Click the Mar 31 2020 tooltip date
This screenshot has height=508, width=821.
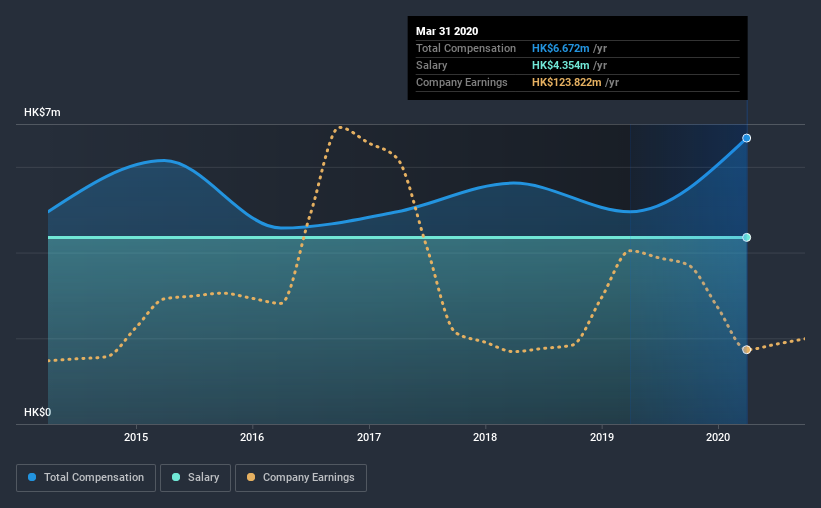(447, 31)
